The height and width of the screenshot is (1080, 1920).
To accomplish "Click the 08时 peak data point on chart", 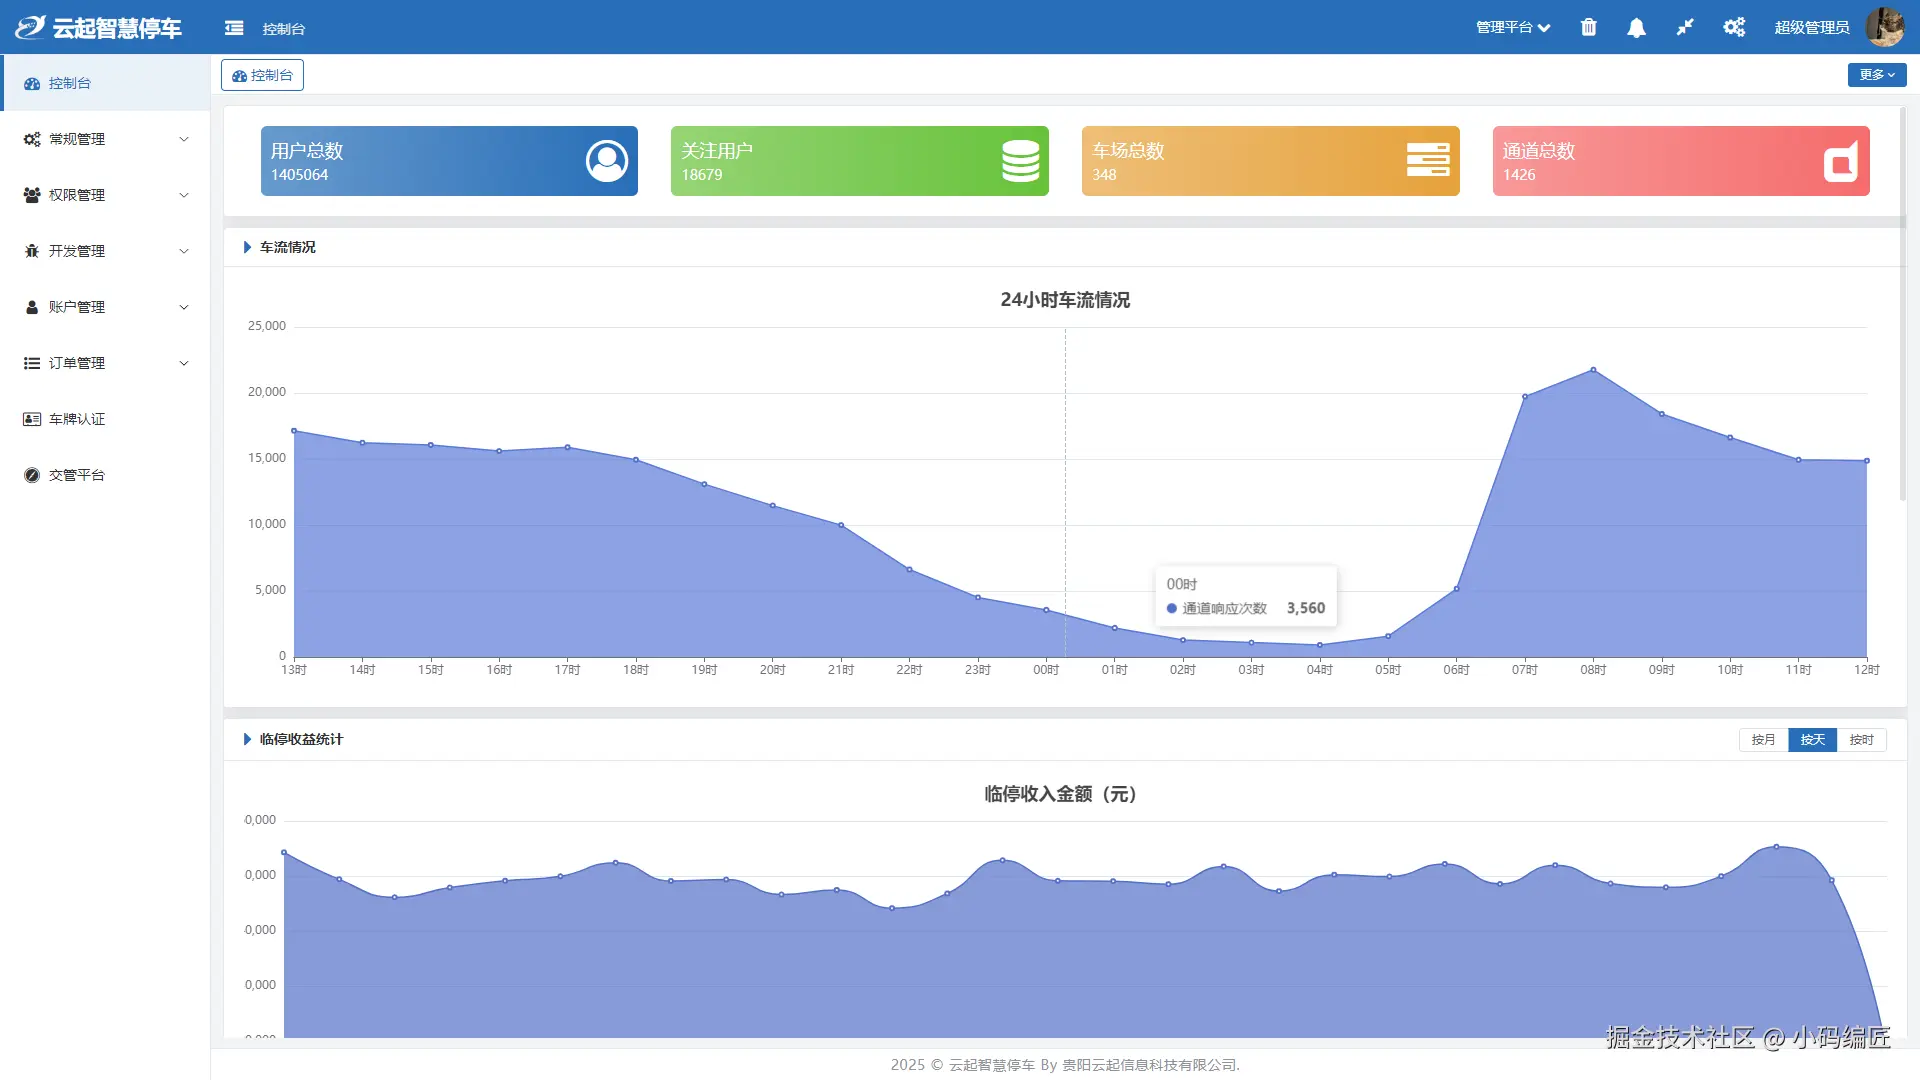I will click(x=1593, y=370).
